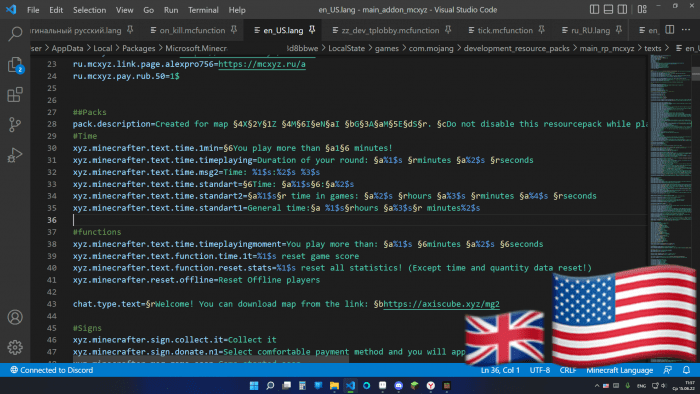Follow the https://mcxyz.ru/a link

(262, 64)
